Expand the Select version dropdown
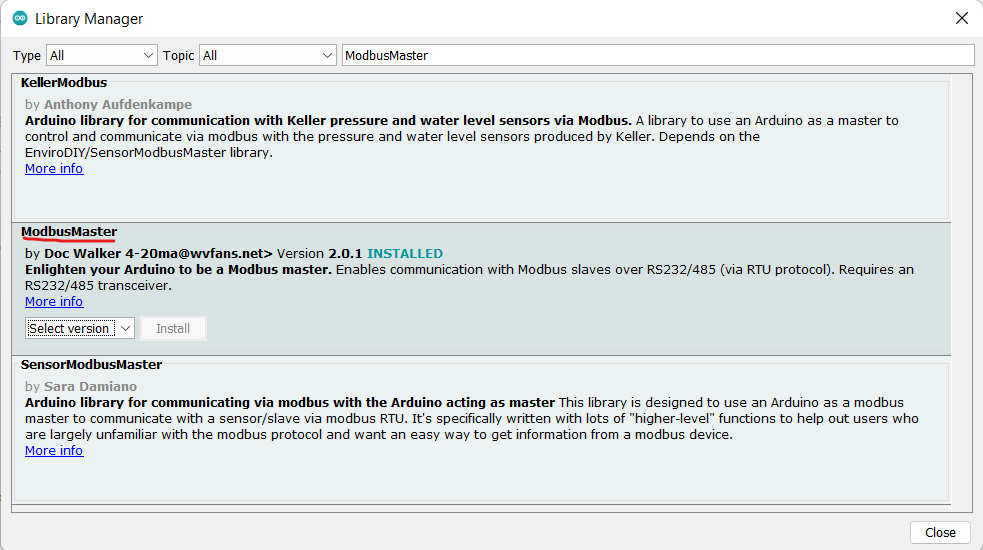The image size is (983, 550). tap(80, 328)
